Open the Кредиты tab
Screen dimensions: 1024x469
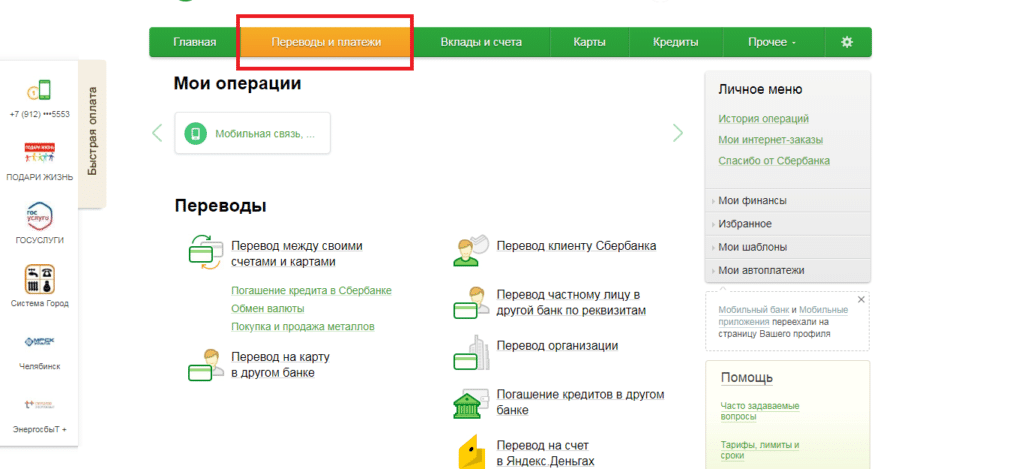[x=675, y=42]
